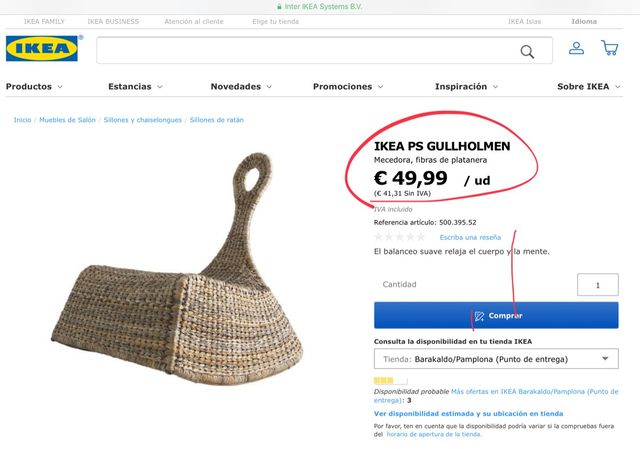This screenshot has height=449, width=640.
Task: Open the user account icon
Action: tap(576, 48)
